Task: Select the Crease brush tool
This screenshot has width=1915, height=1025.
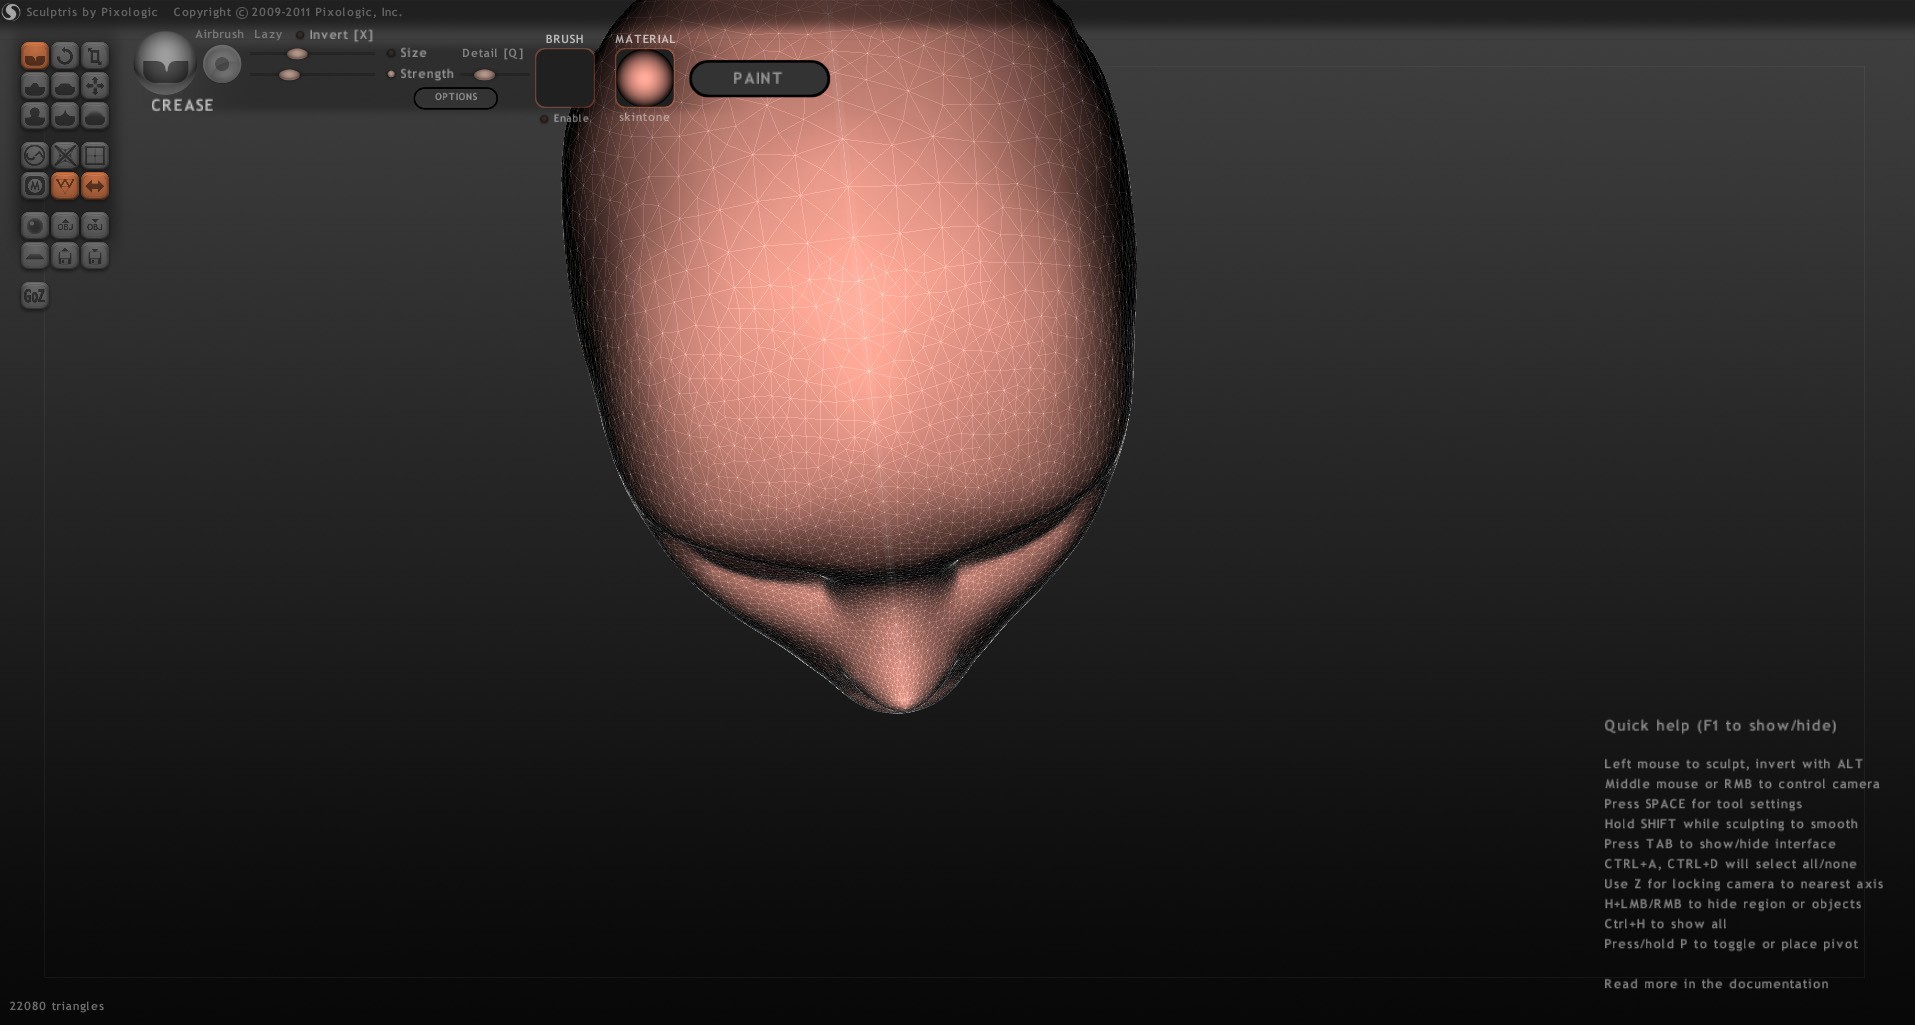Action: (x=35, y=56)
